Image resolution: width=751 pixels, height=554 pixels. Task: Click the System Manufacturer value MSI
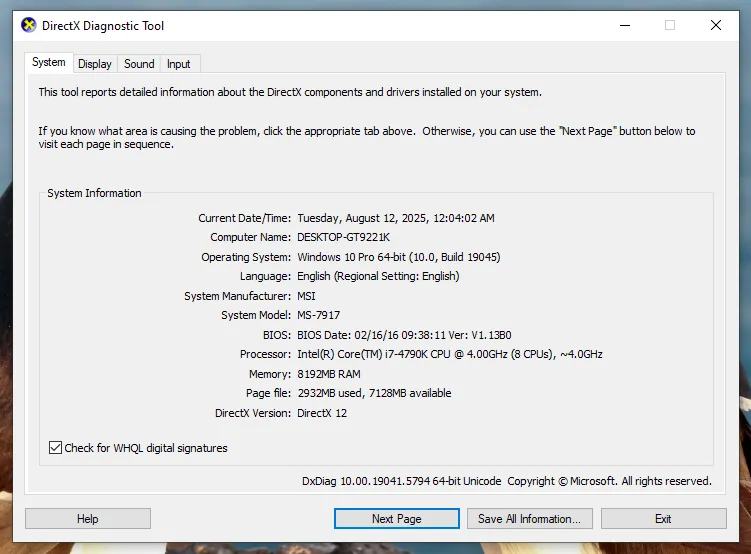click(x=306, y=296)
